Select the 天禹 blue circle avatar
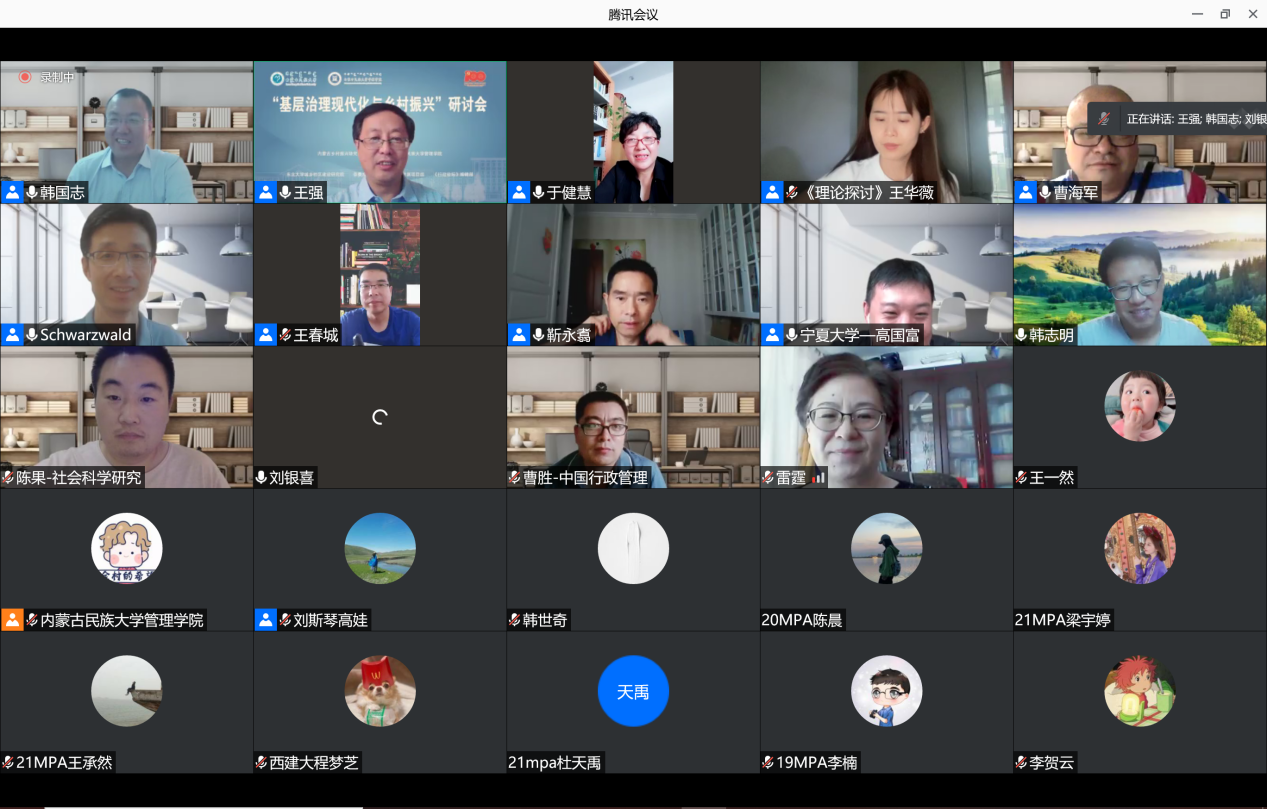 pos(633,691)
